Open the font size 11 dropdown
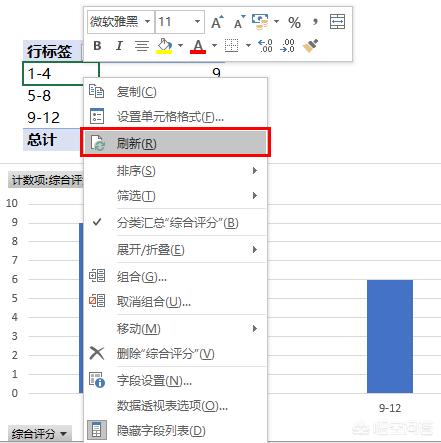The width and height of the screenshot is (441, 443). pos(197,22)
